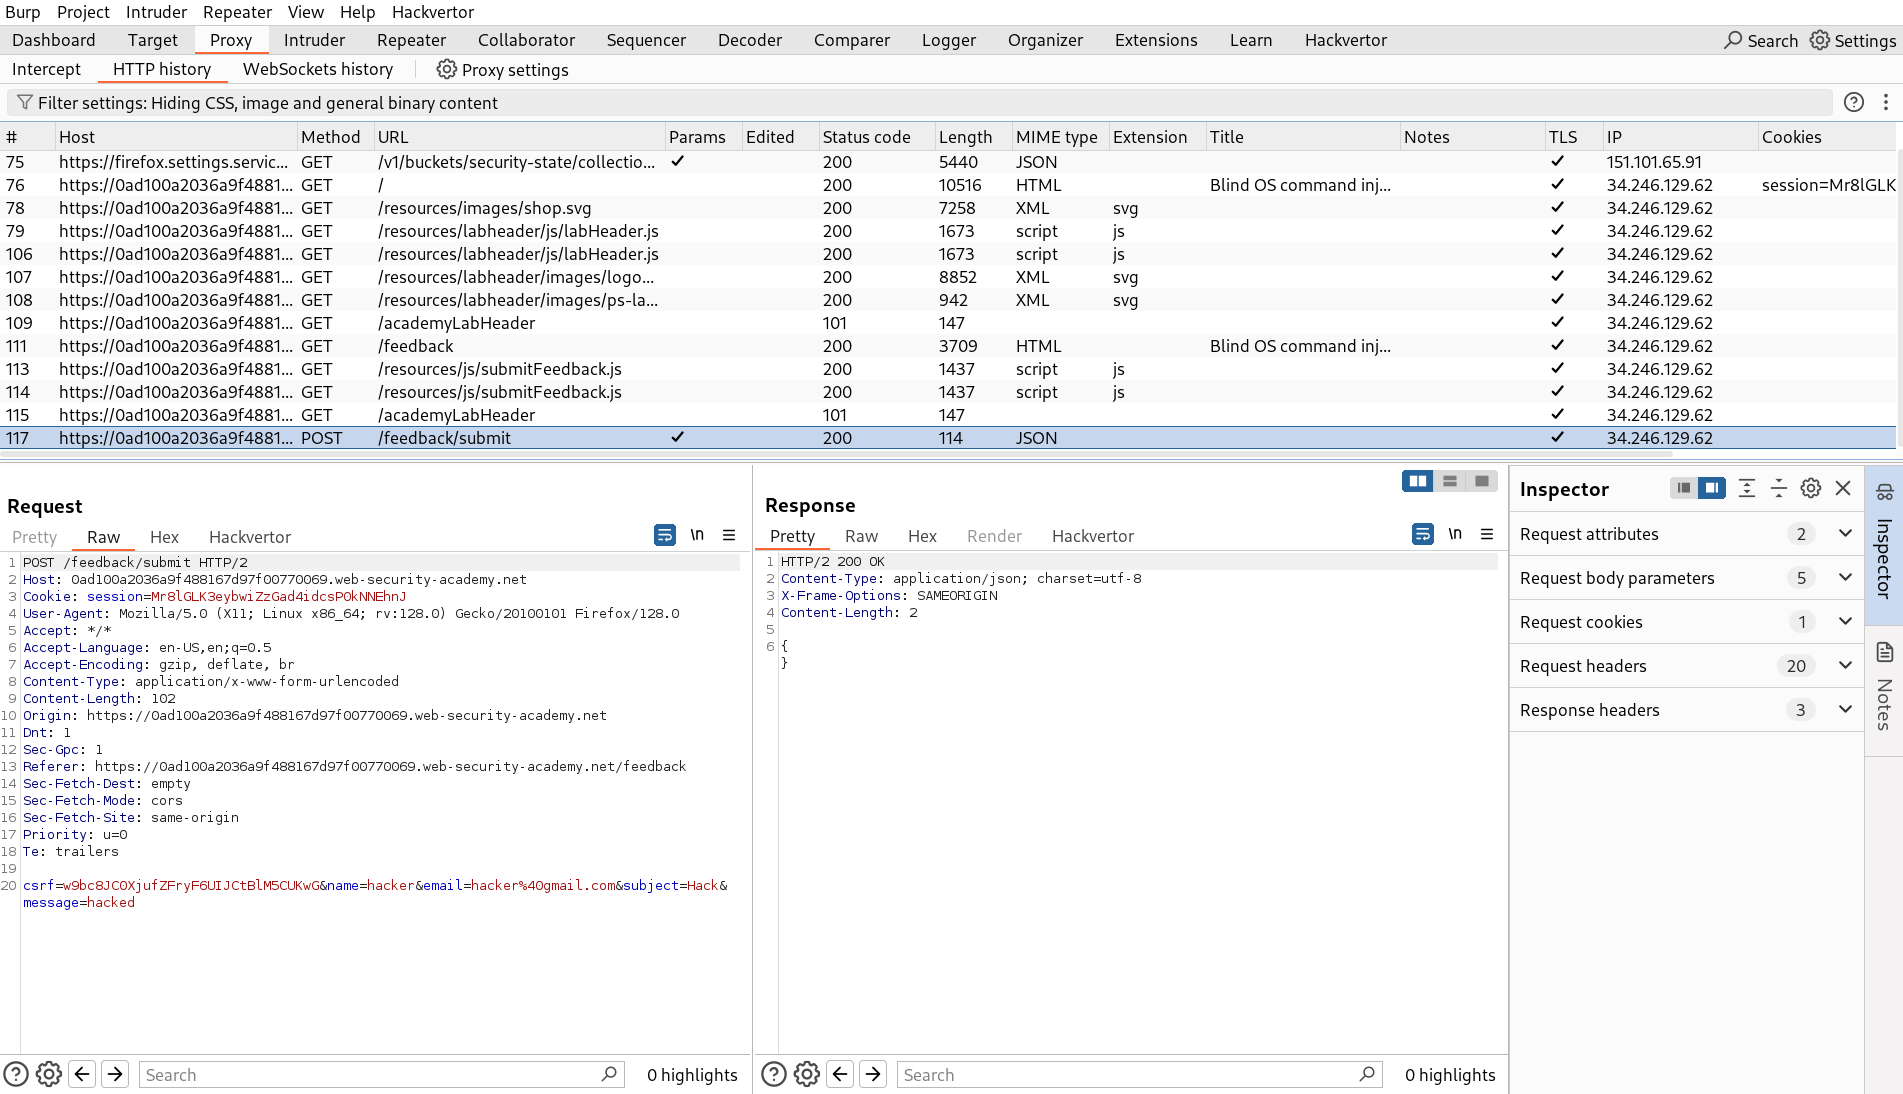Go to next Request search match
The height and width of the screenshot is (1094, 1903).
point(115,1074)
